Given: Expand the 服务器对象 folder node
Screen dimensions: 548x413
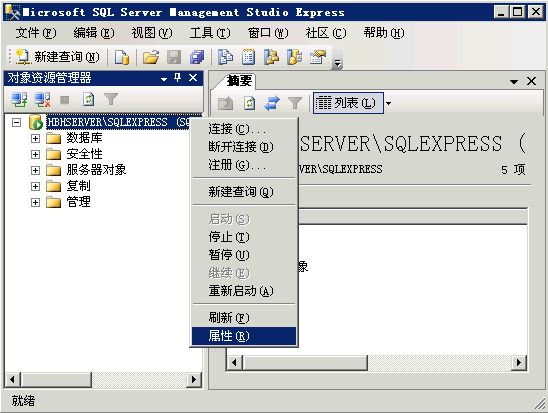Looking at the screenshot, I should coord(35,171).
